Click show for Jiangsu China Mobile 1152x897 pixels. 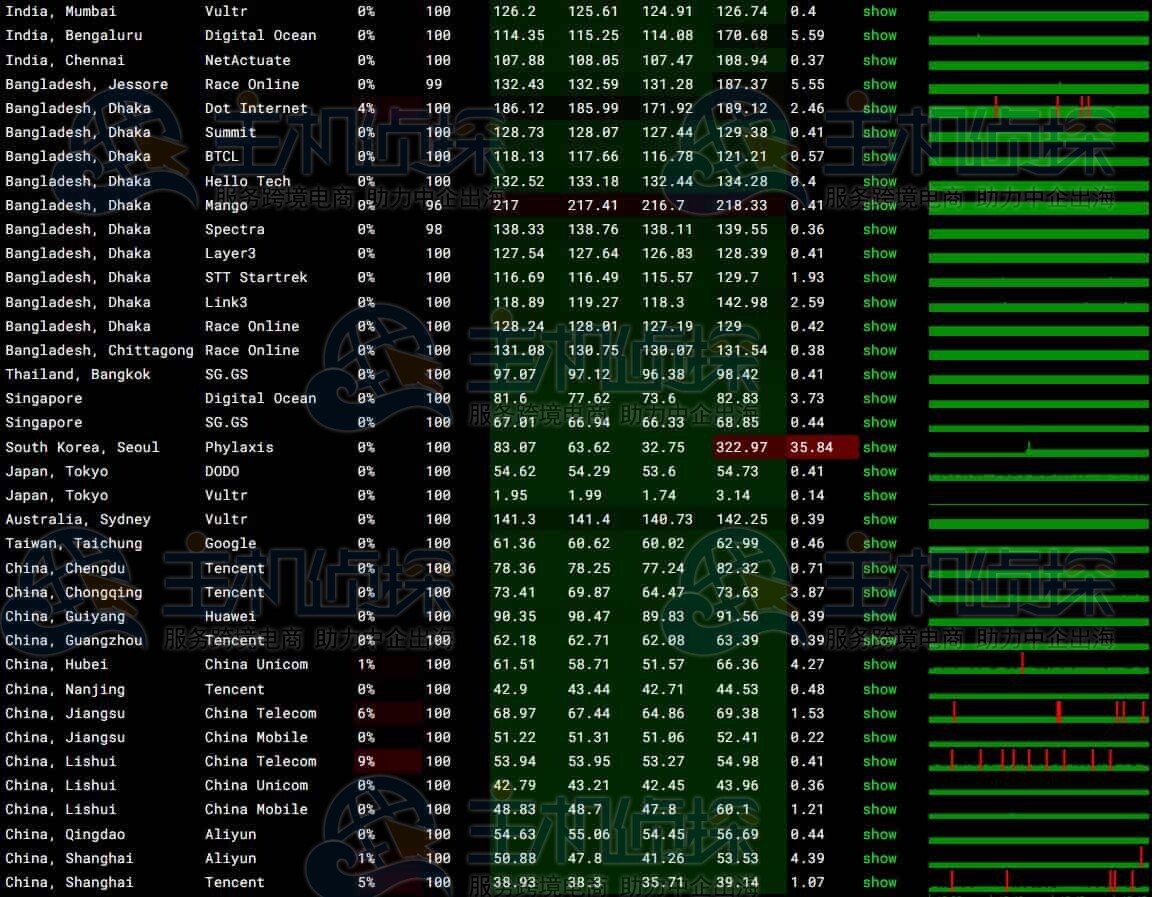point(879,737)
